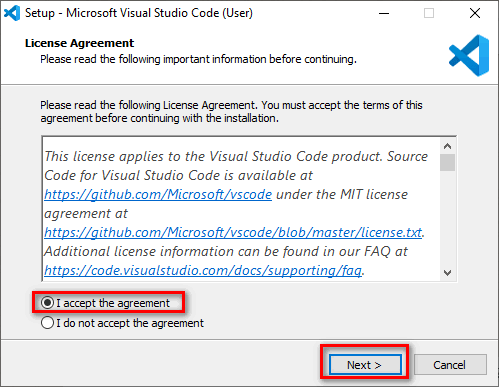This screenshot has width=499, height=387.
Task: Select "I do not accept the agreement"
Action: coord(47,323)
